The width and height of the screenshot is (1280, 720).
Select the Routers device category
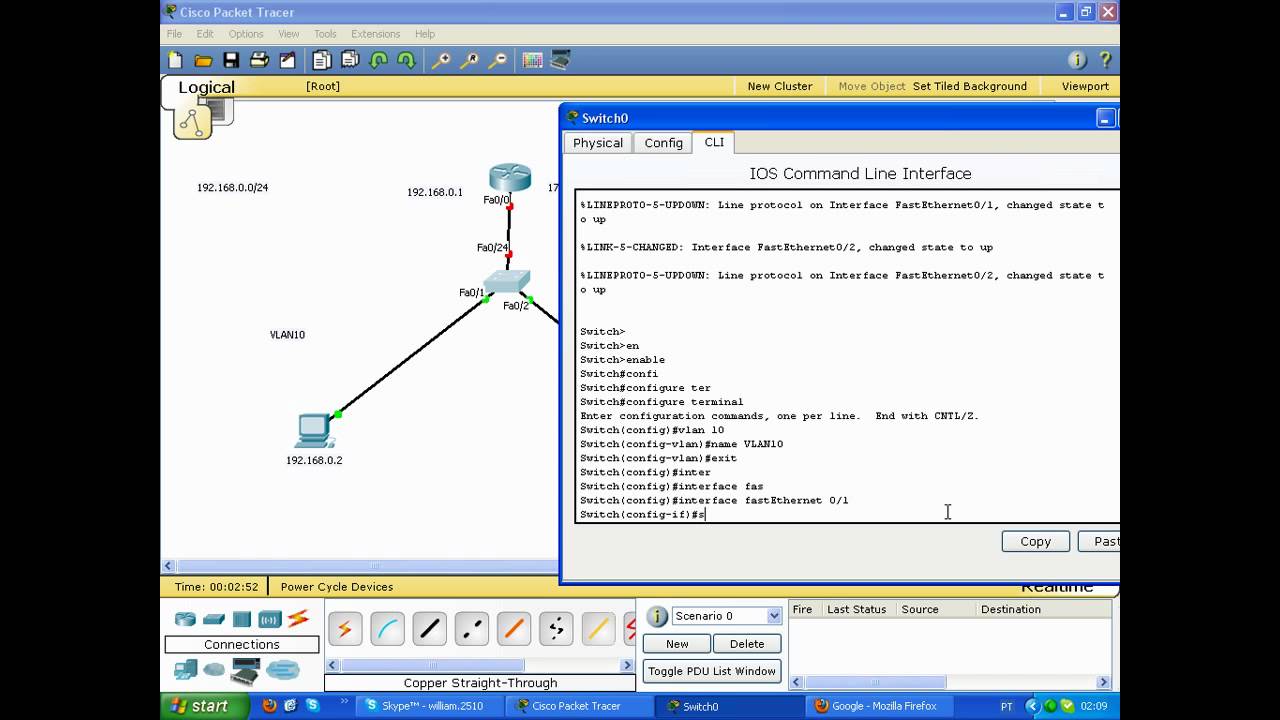pyautogui.click(x=185, y=619)
